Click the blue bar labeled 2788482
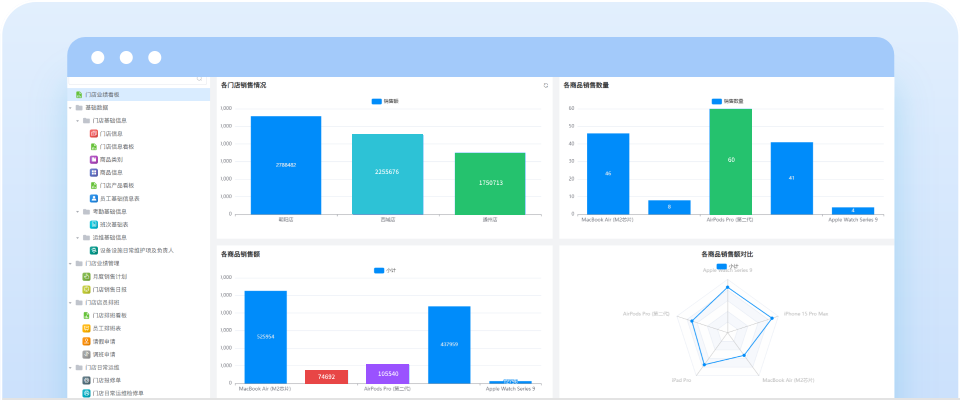The height and width of the screenshot is (400, 960). click(x=286, y=165)
